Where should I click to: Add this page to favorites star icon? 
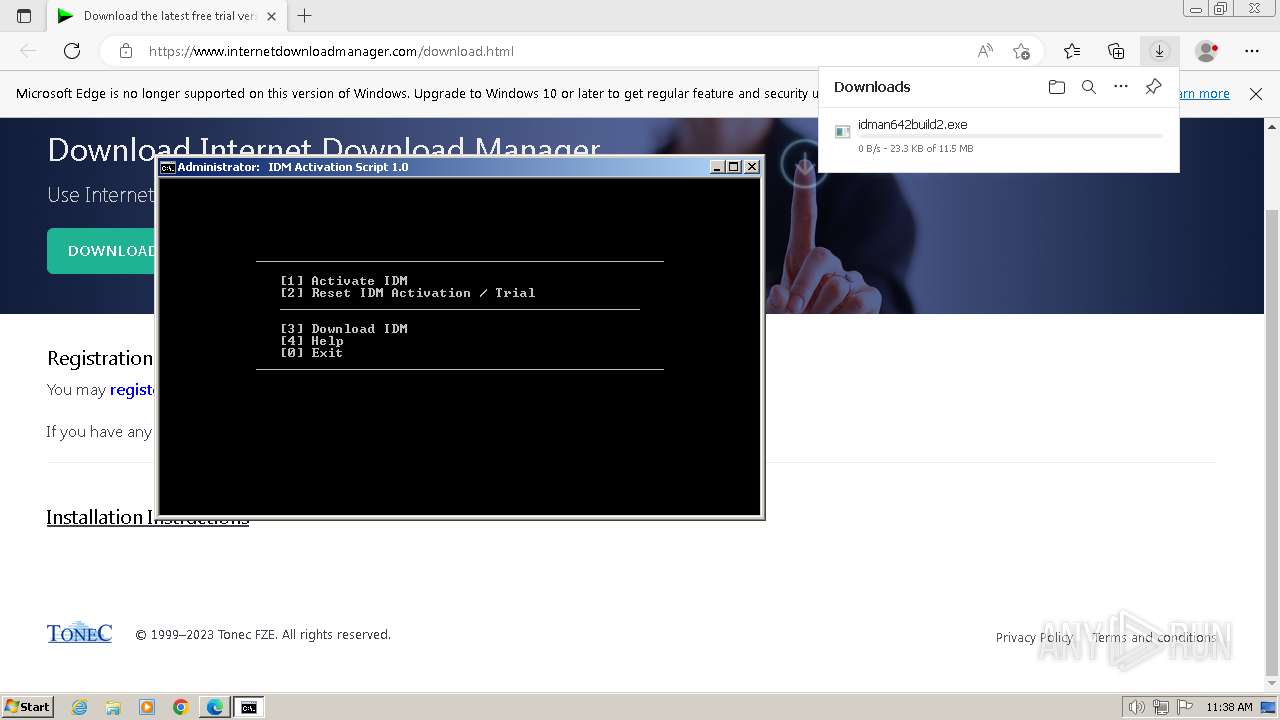coord(1021,51)
